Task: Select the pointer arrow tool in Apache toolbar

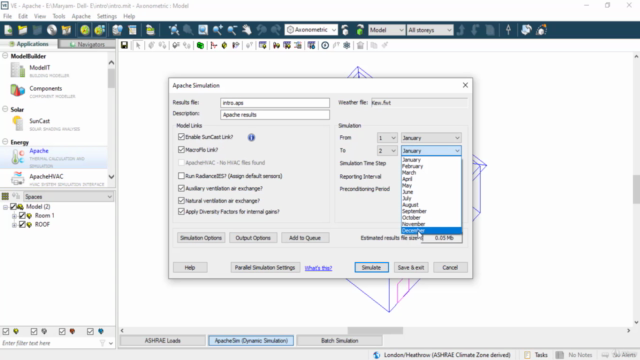Action: 138,45
